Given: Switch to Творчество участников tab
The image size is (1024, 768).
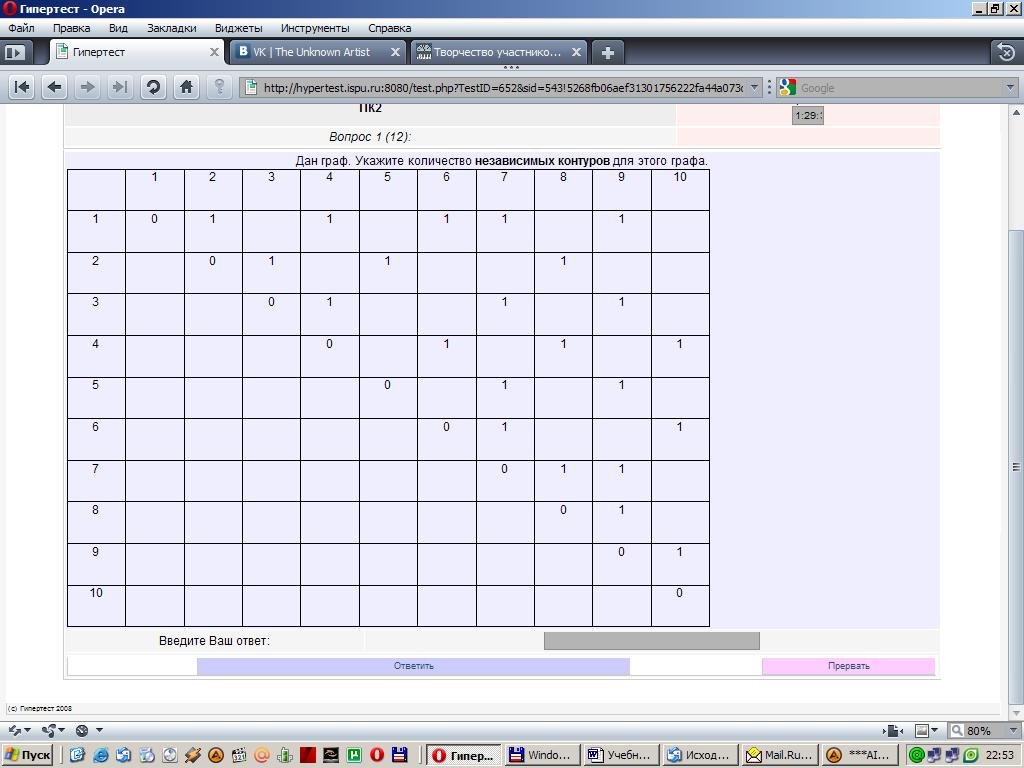Looking at the screenshot, I should pyautogui.click(x=496, y=52).
